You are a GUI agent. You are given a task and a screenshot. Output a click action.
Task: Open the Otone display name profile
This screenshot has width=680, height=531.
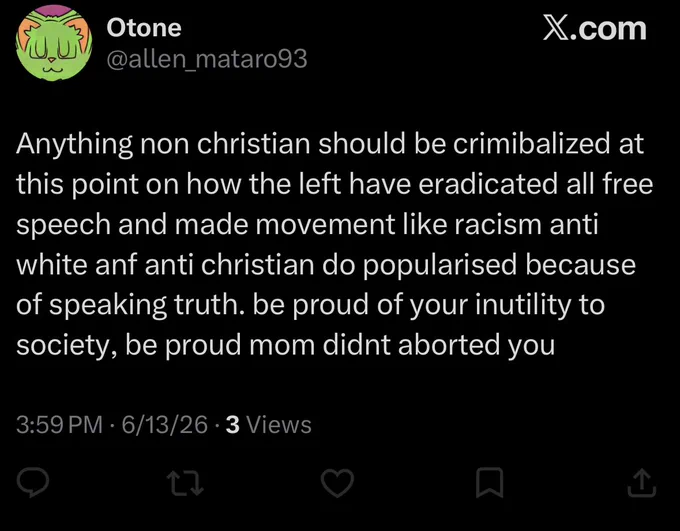click(144, 28)
